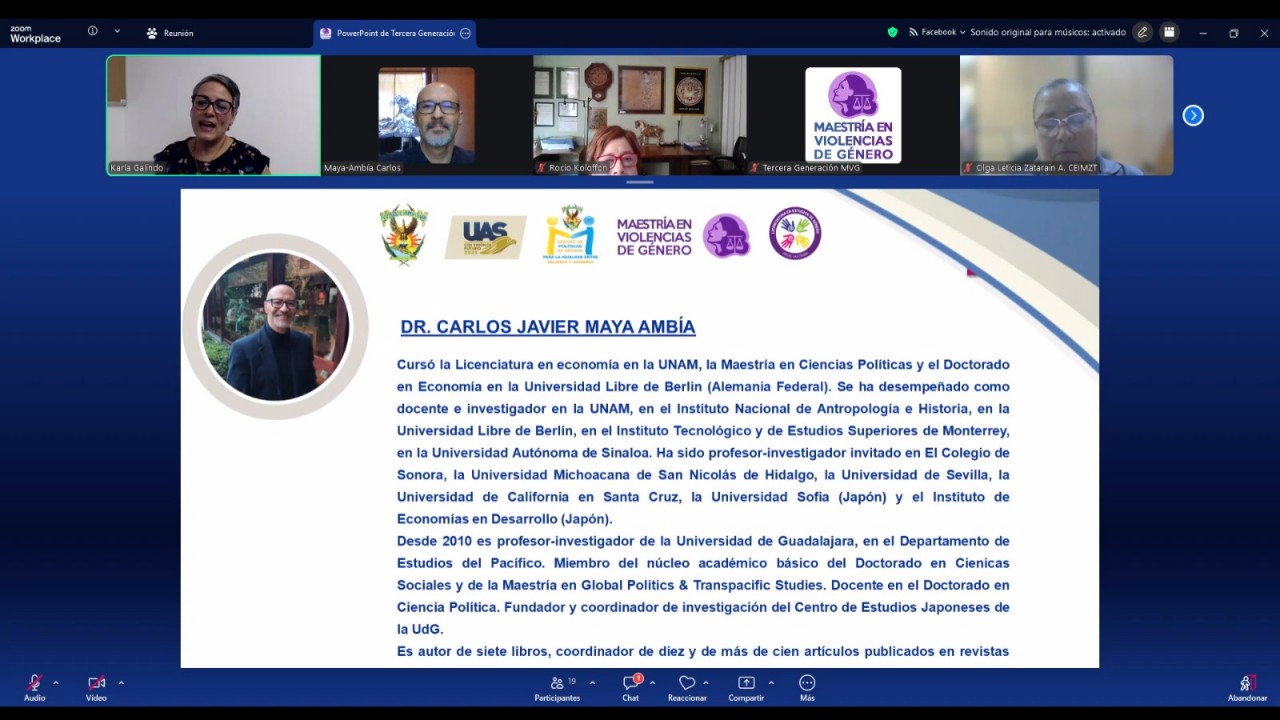Click the UAS logo on the slide
This screenshot has height=720, width=1280.
pos(485,237)
